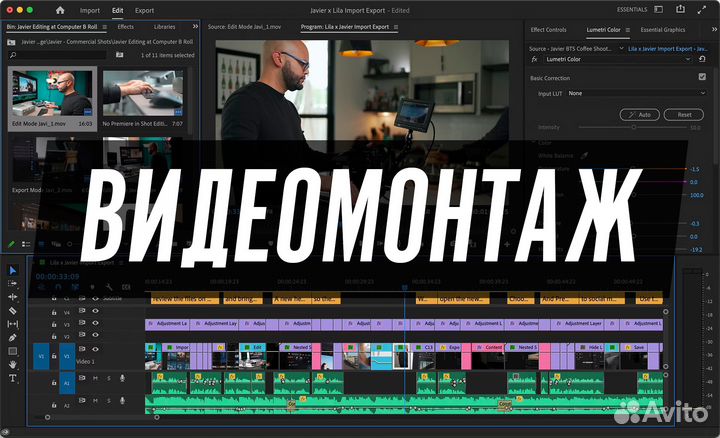Switch to the Export tab
Image resolution: width=720 pixels, height=438 pixels.
144,11
